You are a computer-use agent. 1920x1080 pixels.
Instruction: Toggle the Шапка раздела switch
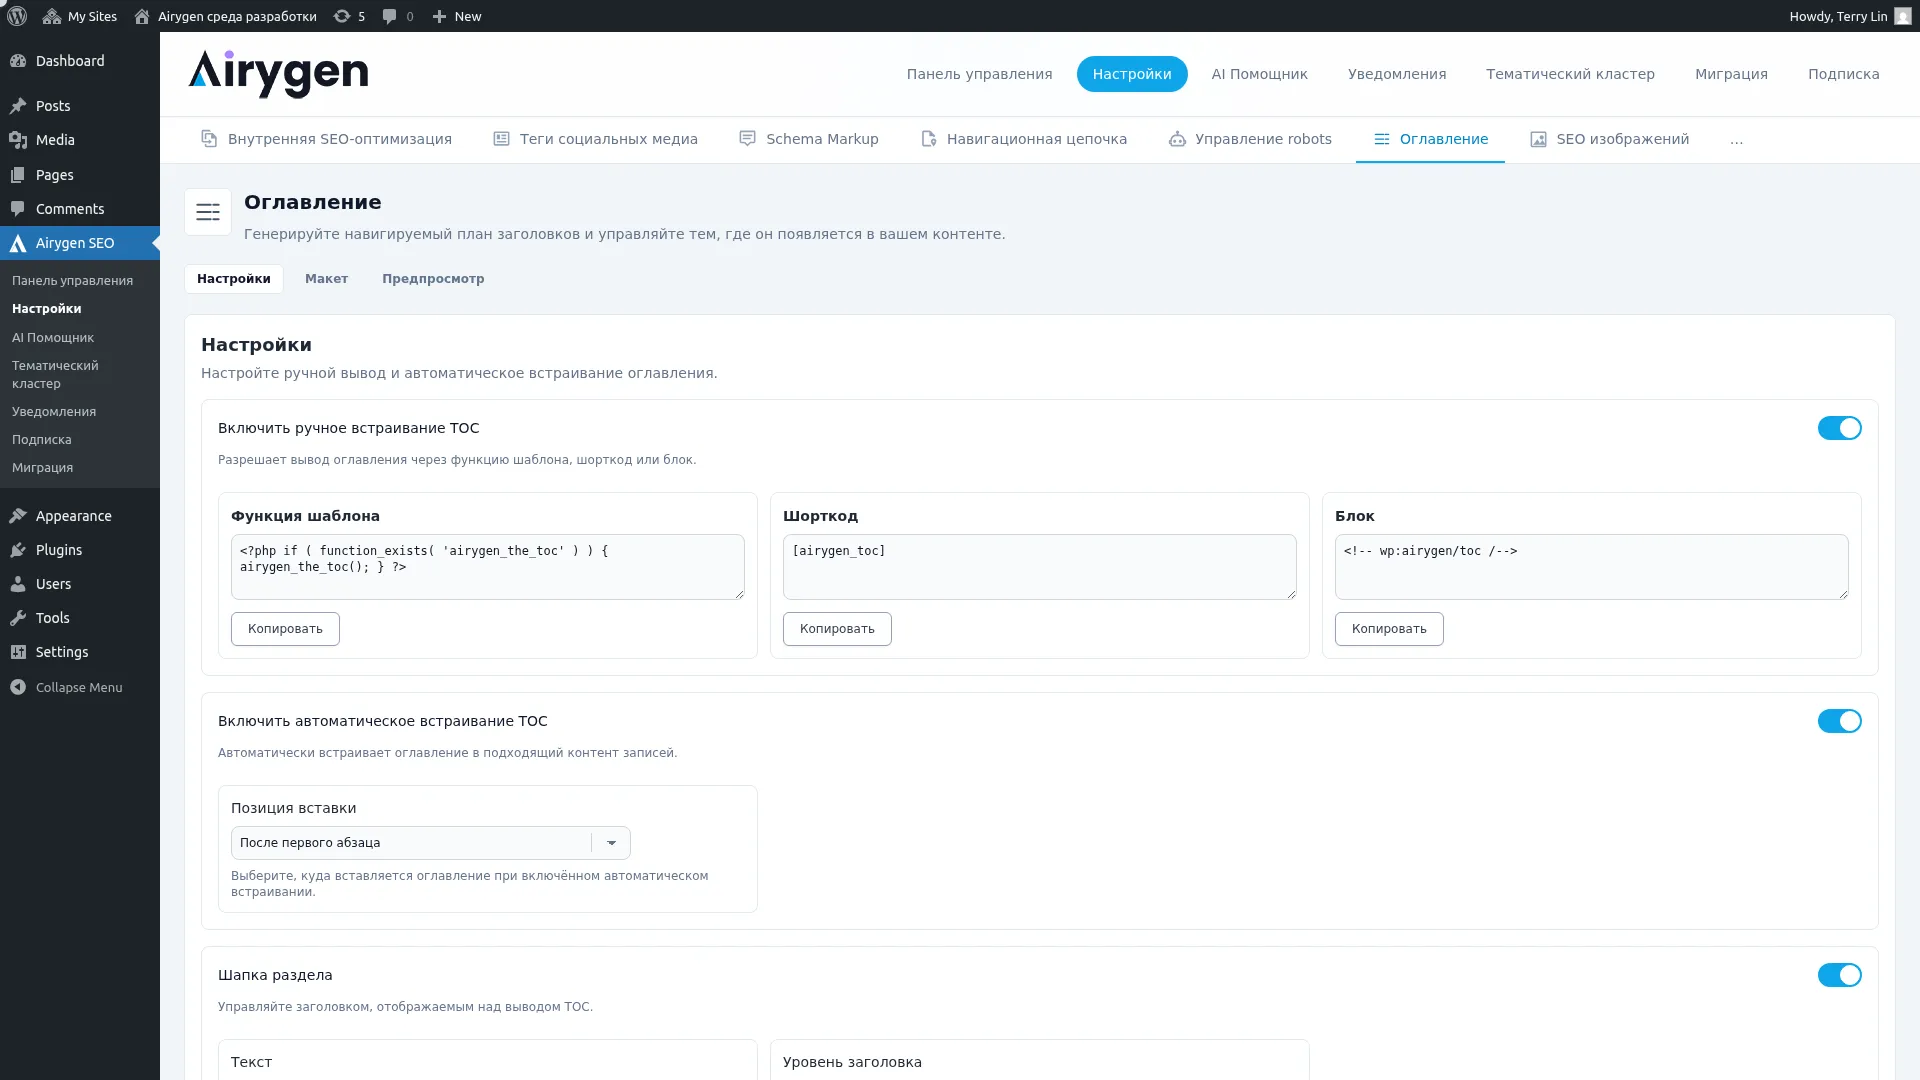[1839, 975]
